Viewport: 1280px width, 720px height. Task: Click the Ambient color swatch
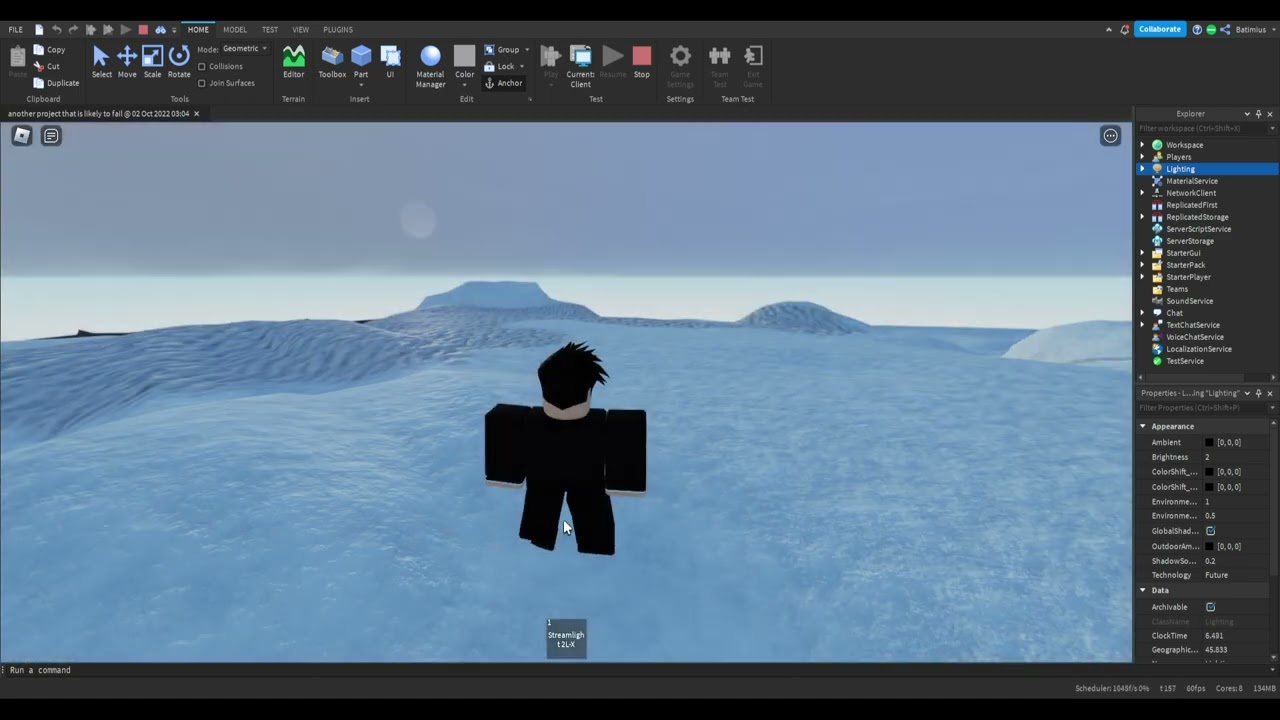pyautogui.click(x=1209, y=442)
